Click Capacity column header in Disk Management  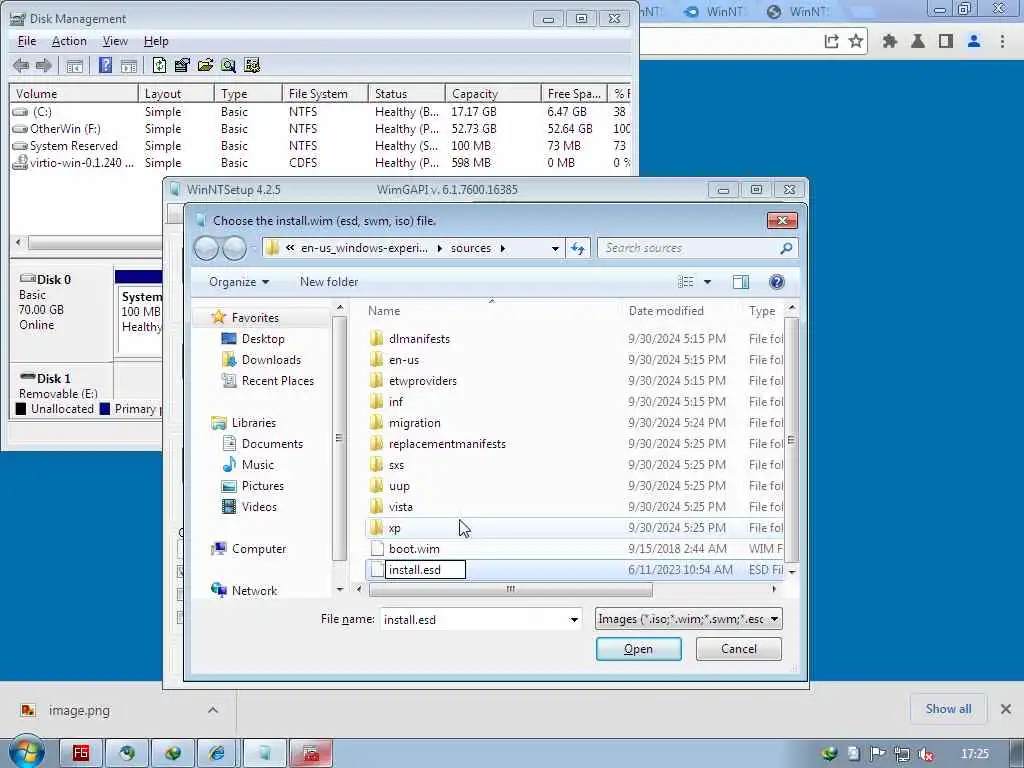493,94
